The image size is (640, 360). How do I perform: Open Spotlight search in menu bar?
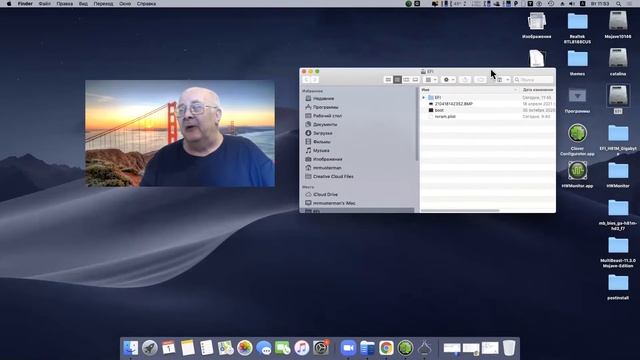click(619, 4)
